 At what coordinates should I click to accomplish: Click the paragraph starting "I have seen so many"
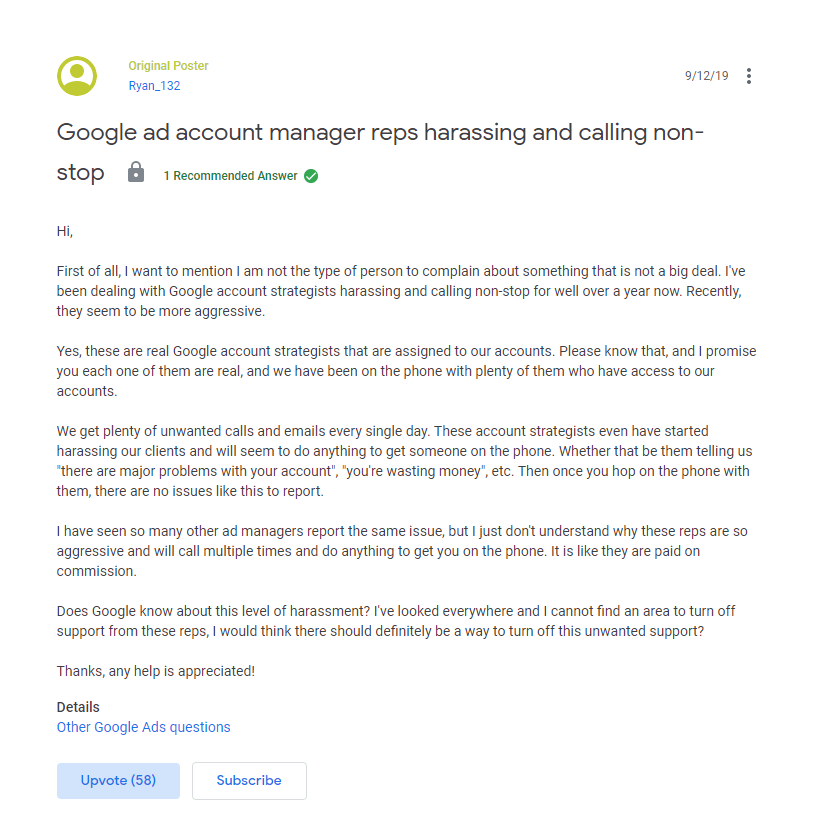(402, 551)
